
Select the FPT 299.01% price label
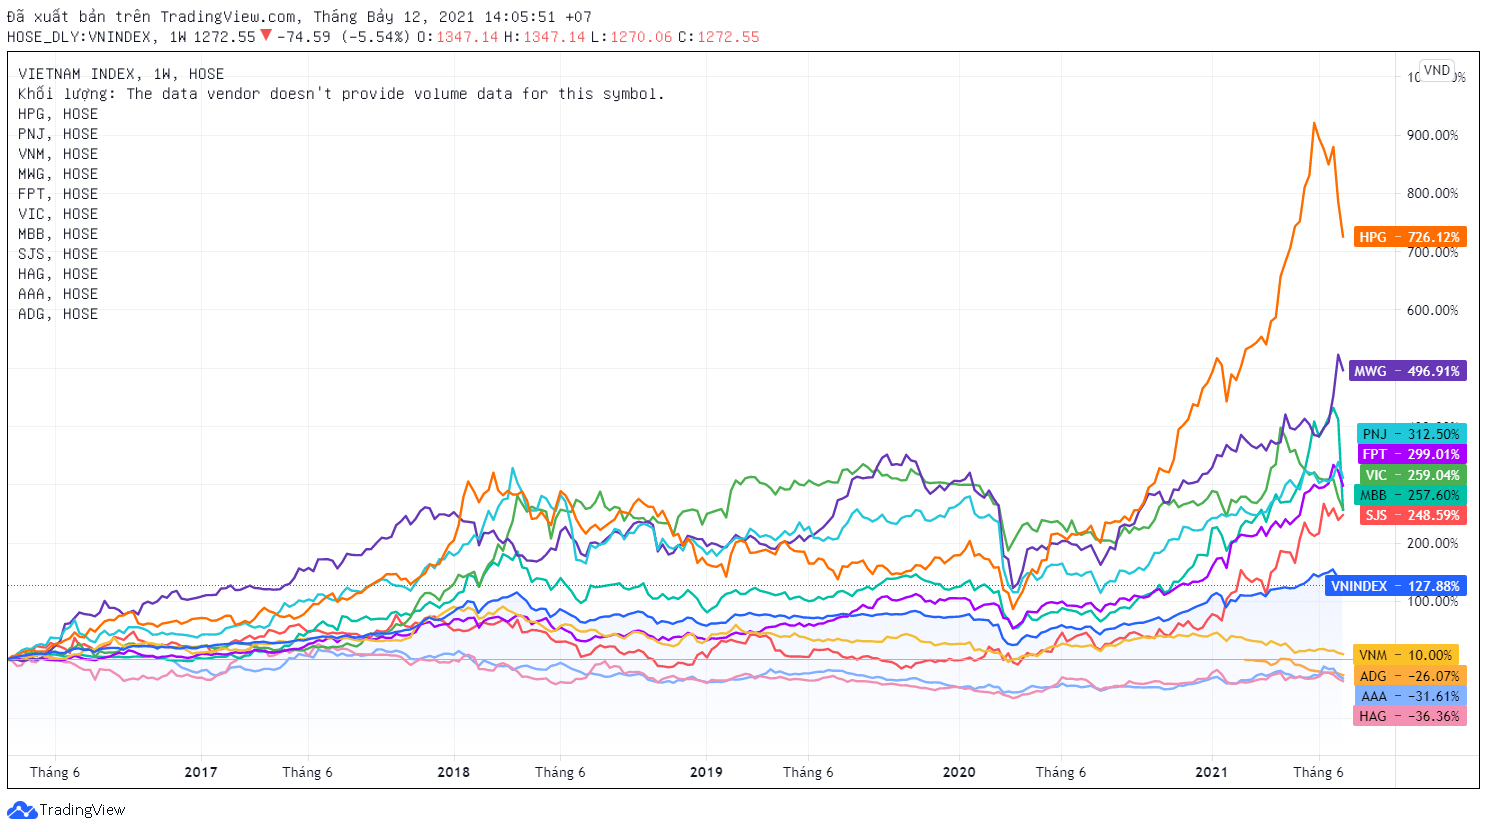pos(1411,454)
